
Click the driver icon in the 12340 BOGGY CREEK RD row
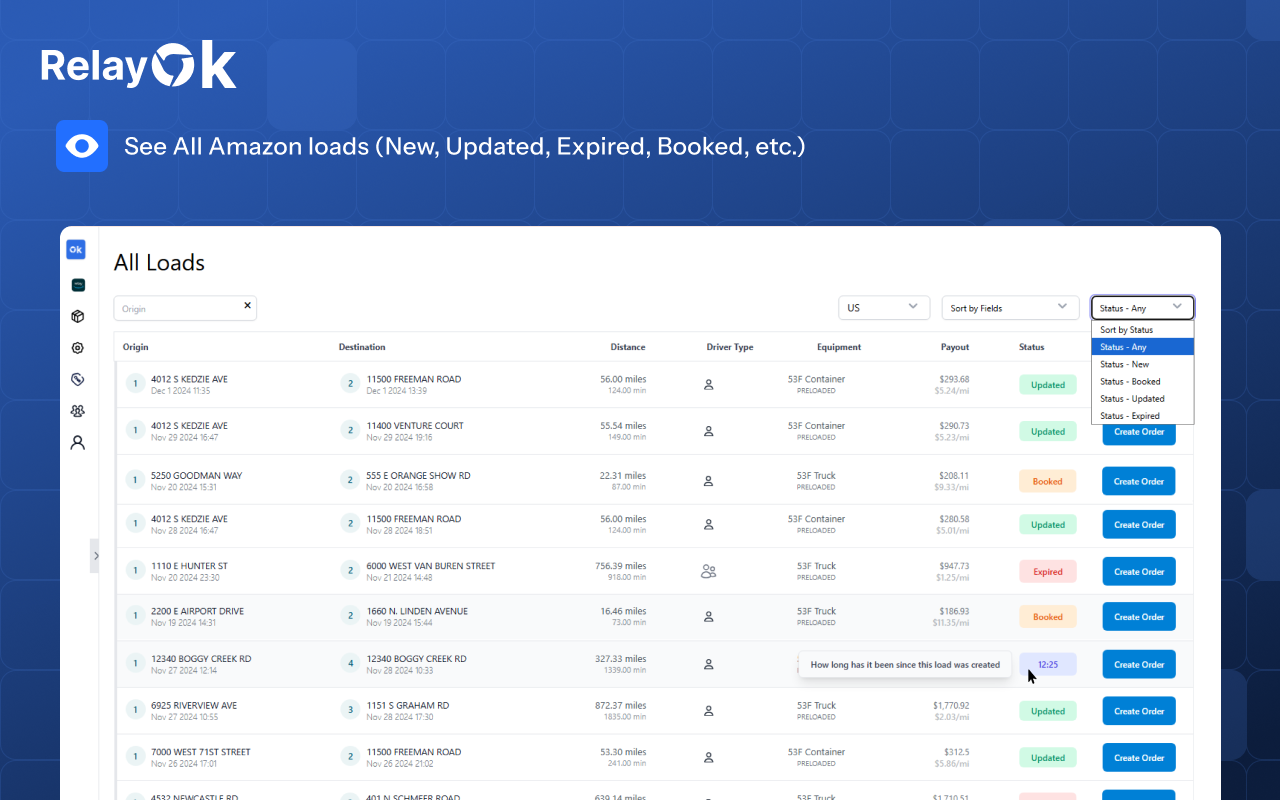pyautogui.click(x=709, y=664)
